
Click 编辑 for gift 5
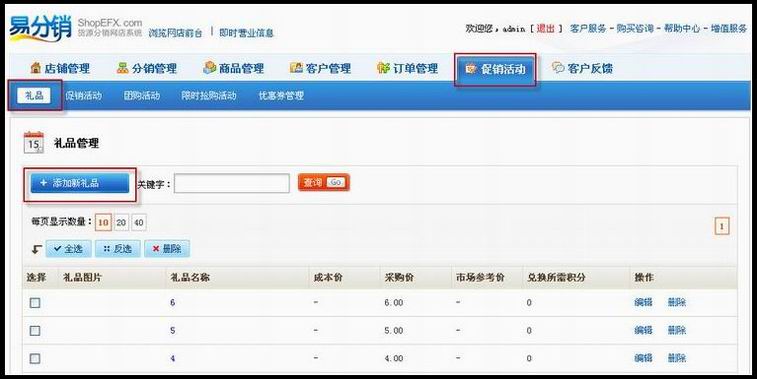click(643, 331)
